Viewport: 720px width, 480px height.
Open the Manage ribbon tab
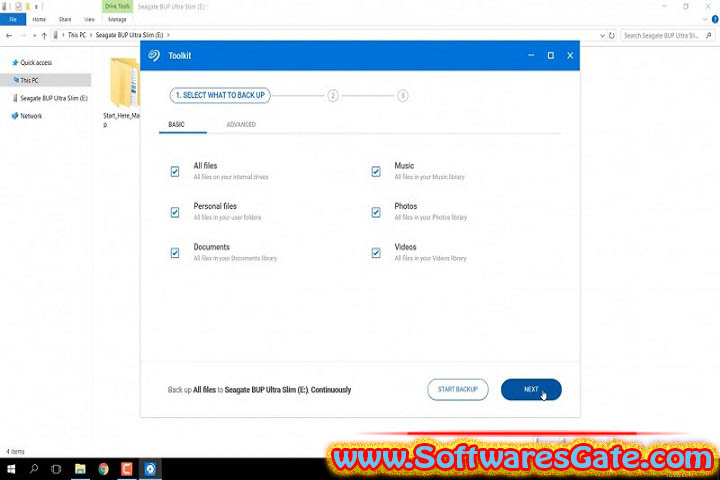point(117,19)
